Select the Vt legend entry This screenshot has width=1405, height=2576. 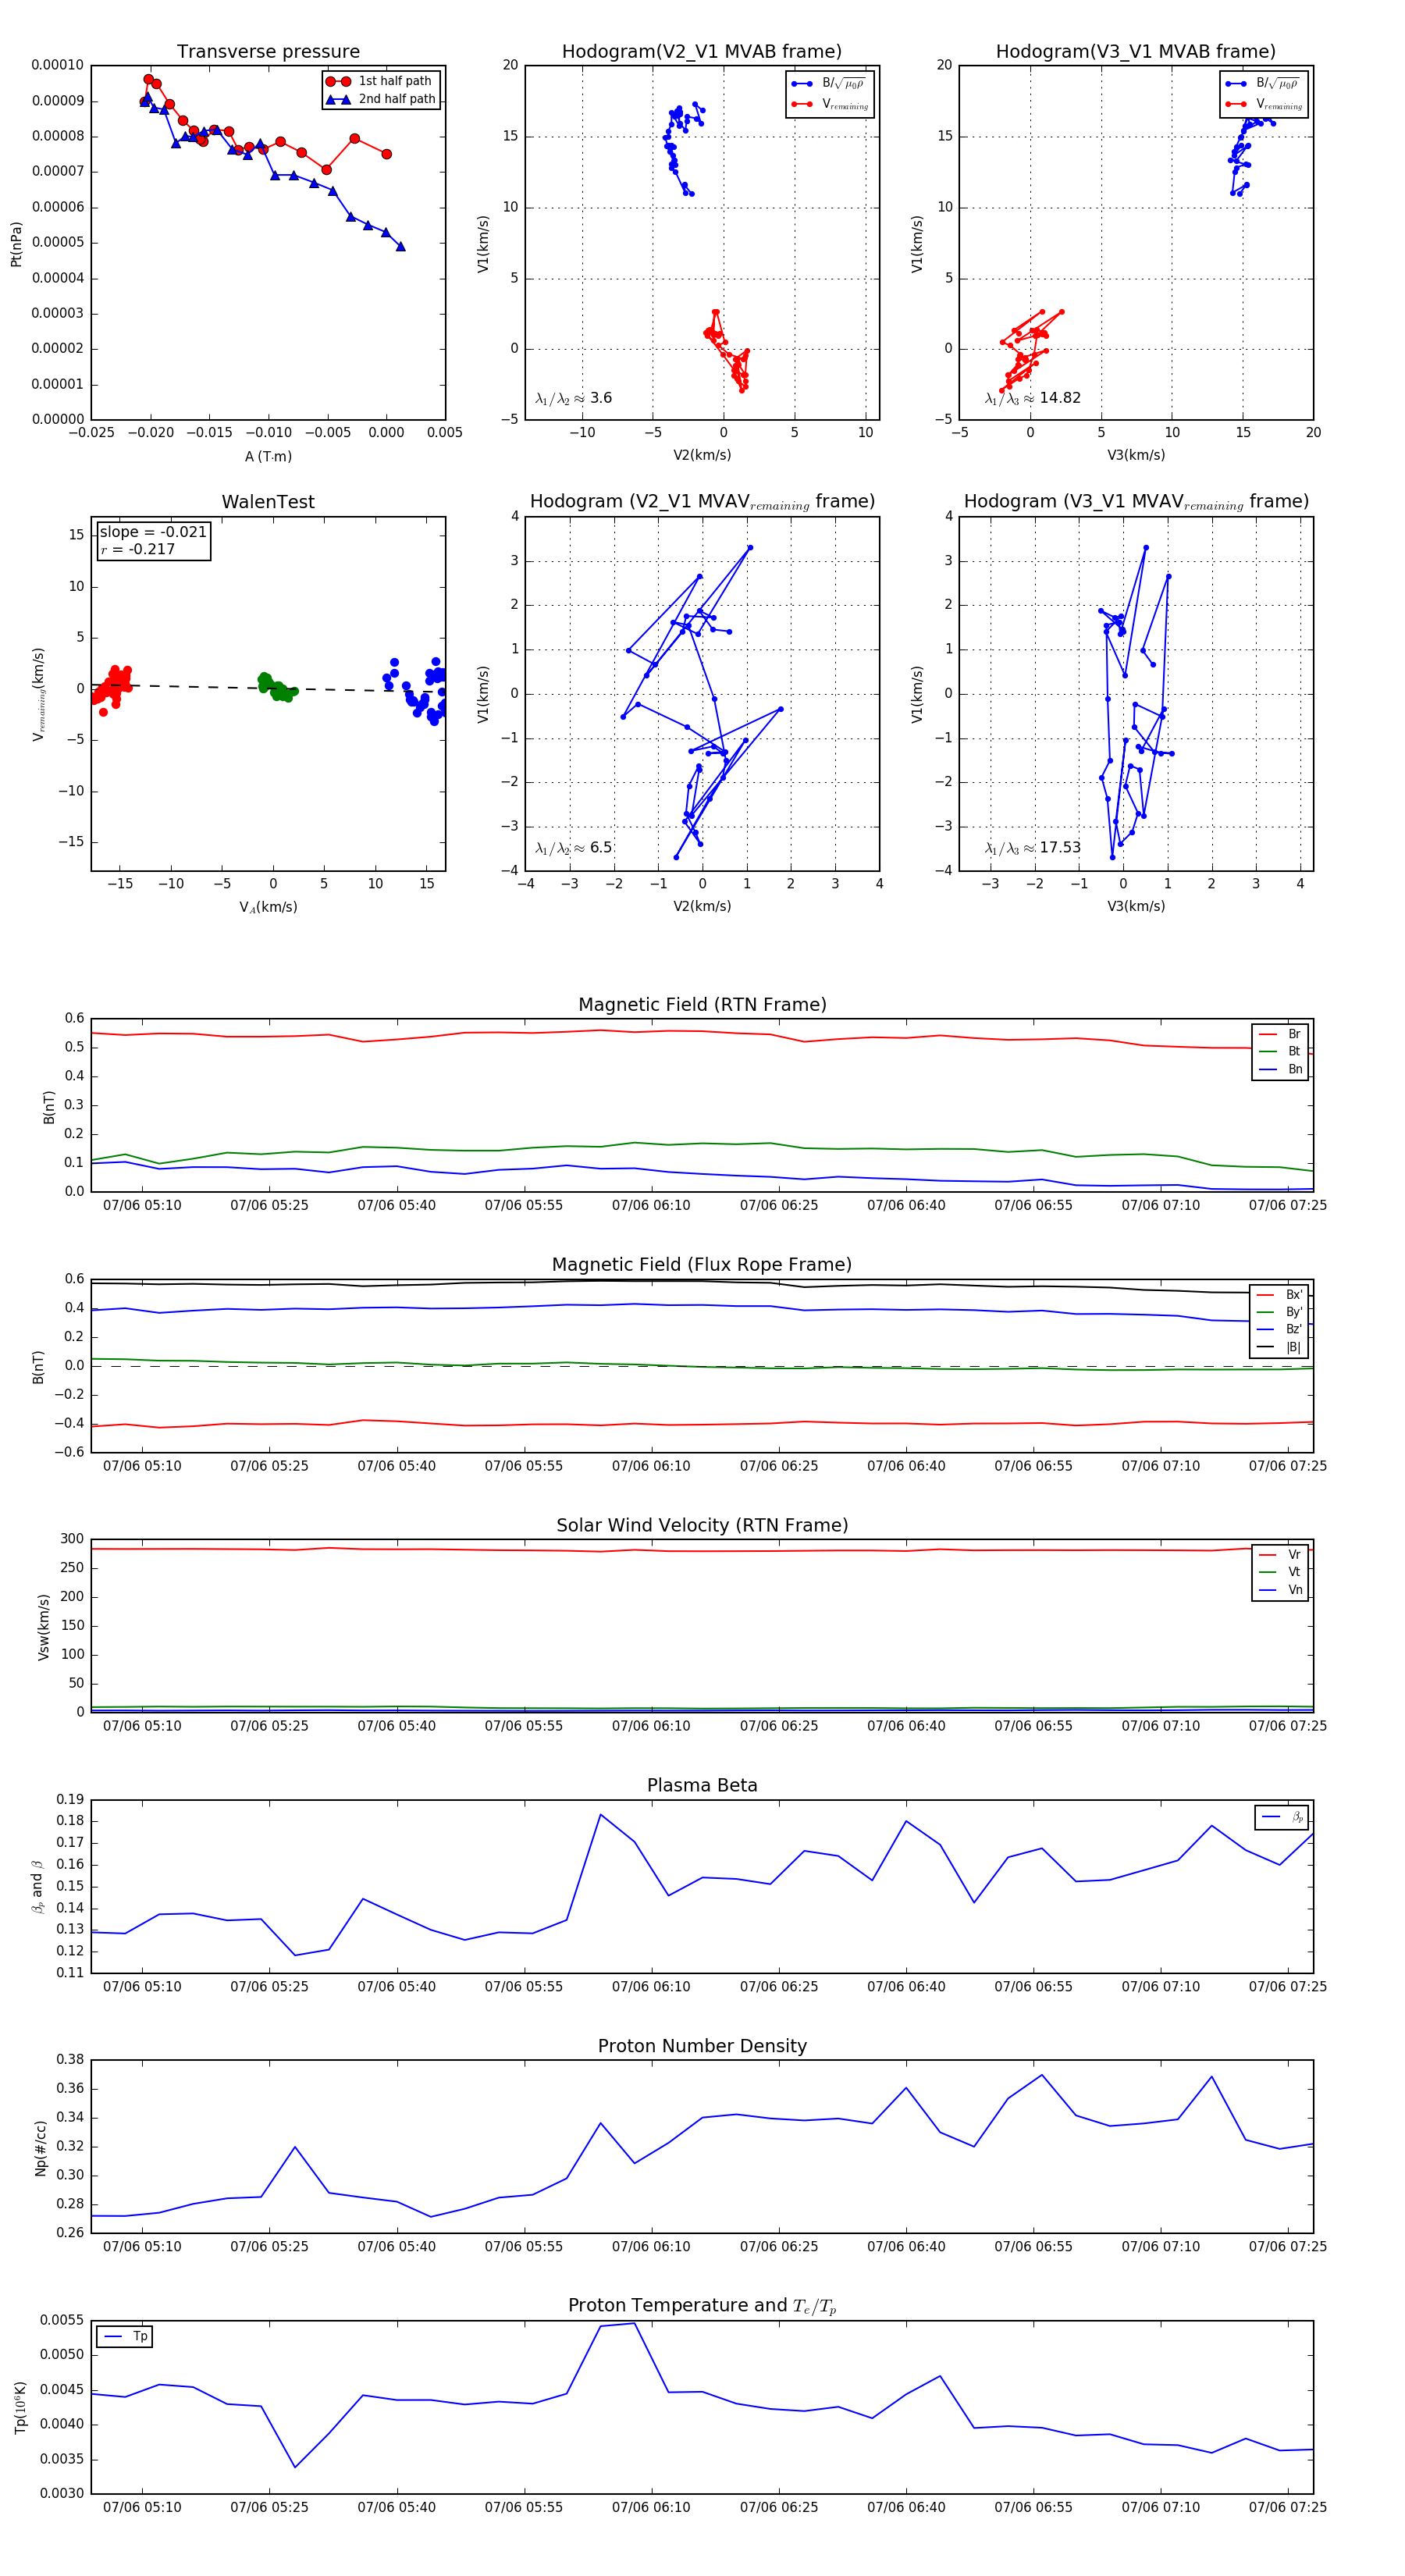[1280, 1572]
